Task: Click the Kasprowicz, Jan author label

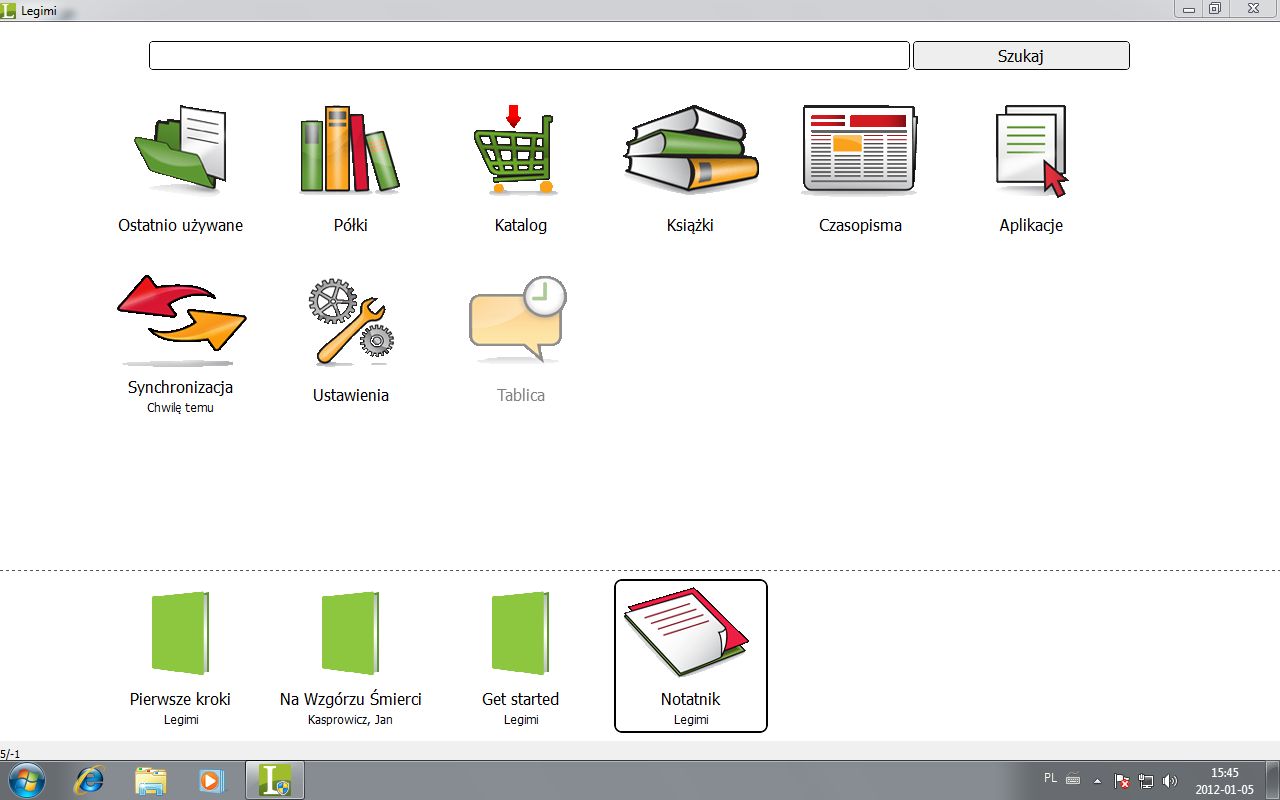Action: click(350, 720)
